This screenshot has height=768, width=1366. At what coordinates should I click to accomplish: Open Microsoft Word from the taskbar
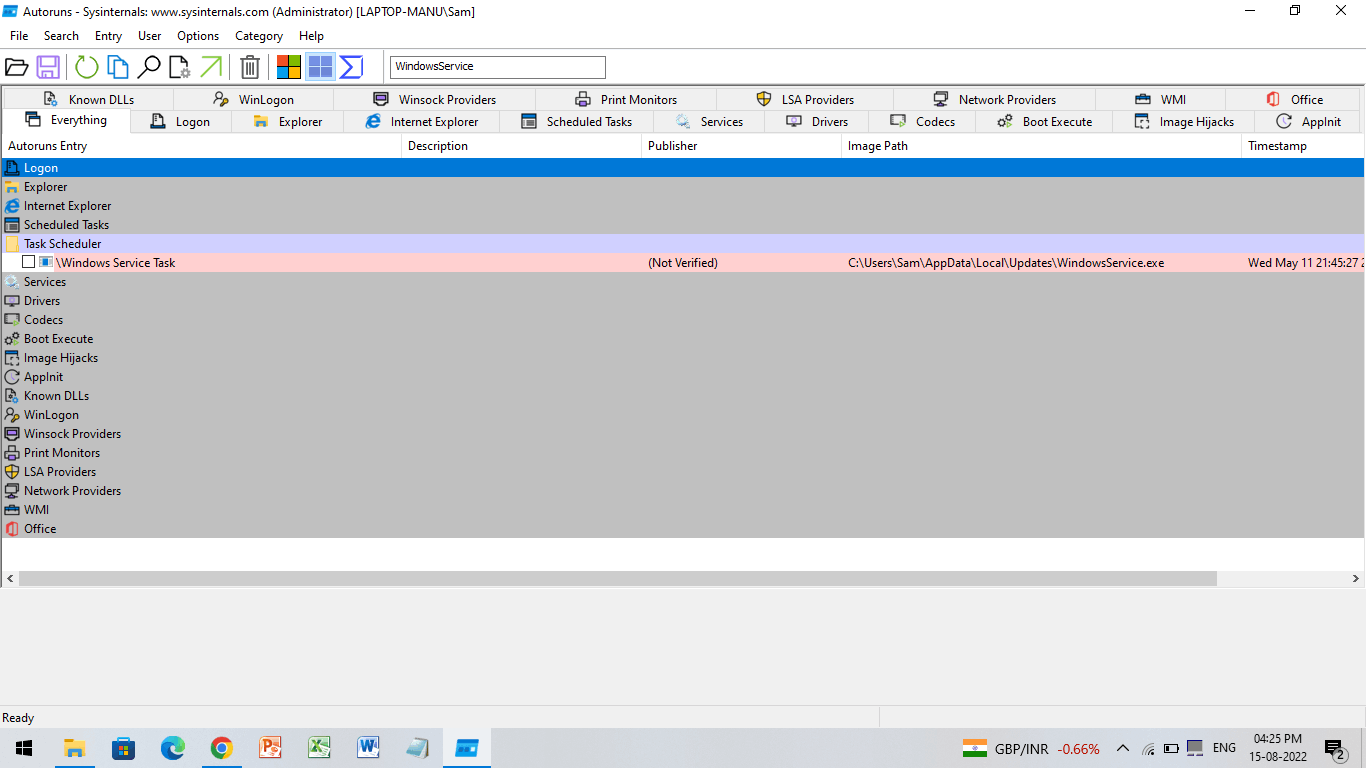[368, 748]
